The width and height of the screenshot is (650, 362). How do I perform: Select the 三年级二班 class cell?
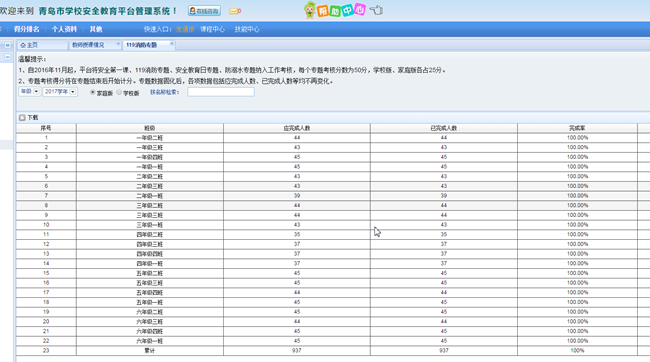coord(150,206)
